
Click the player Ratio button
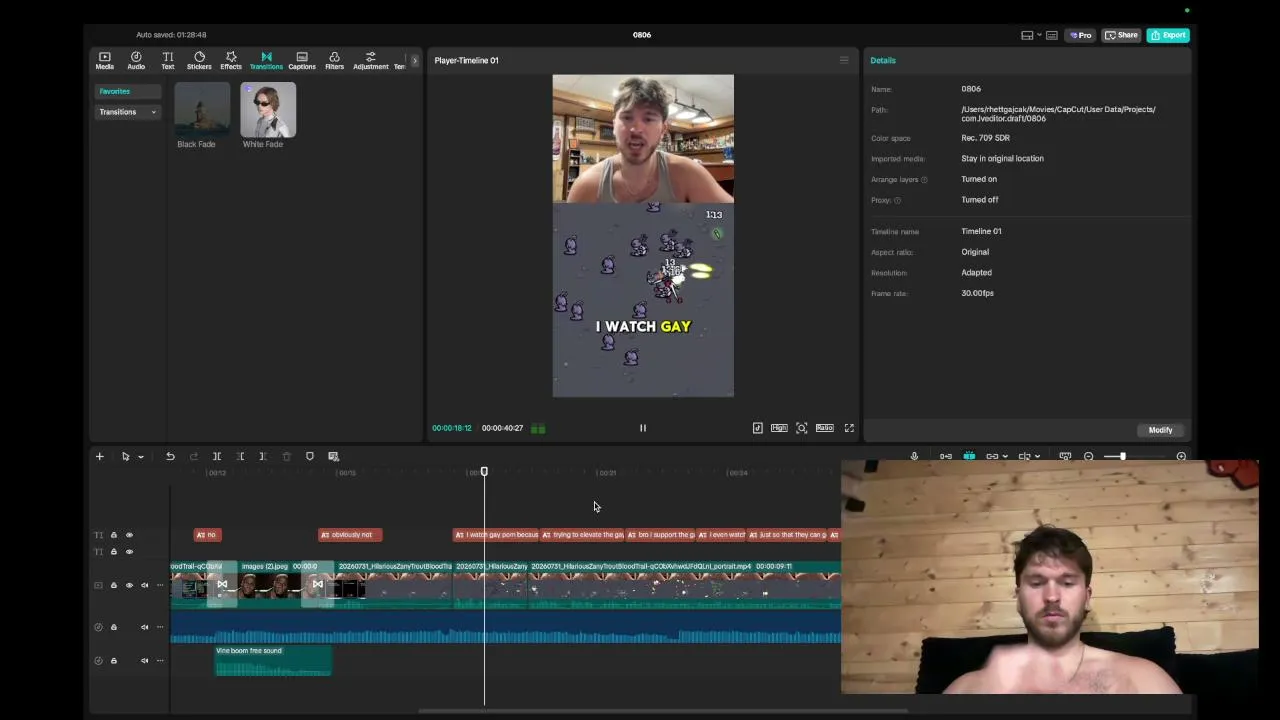tap(825, 428)
